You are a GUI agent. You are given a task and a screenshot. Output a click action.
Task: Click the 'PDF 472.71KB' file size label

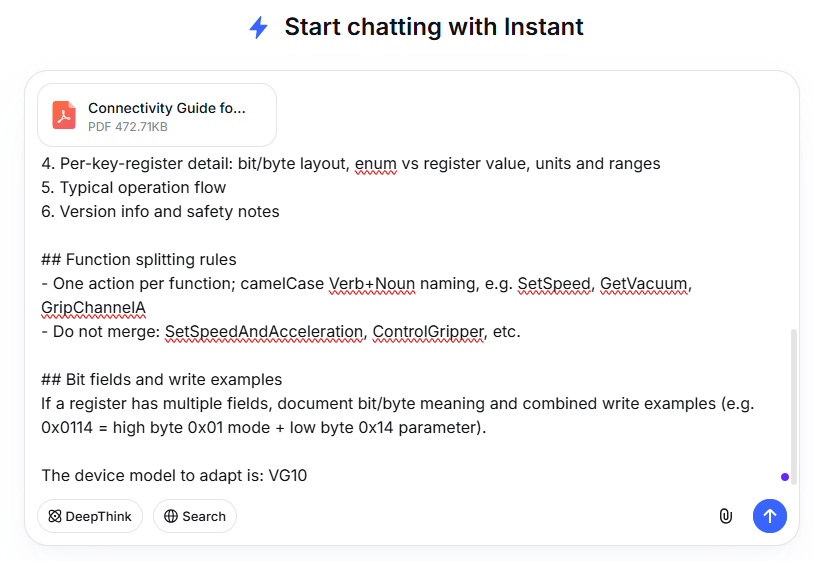click(x=128, y=127)
